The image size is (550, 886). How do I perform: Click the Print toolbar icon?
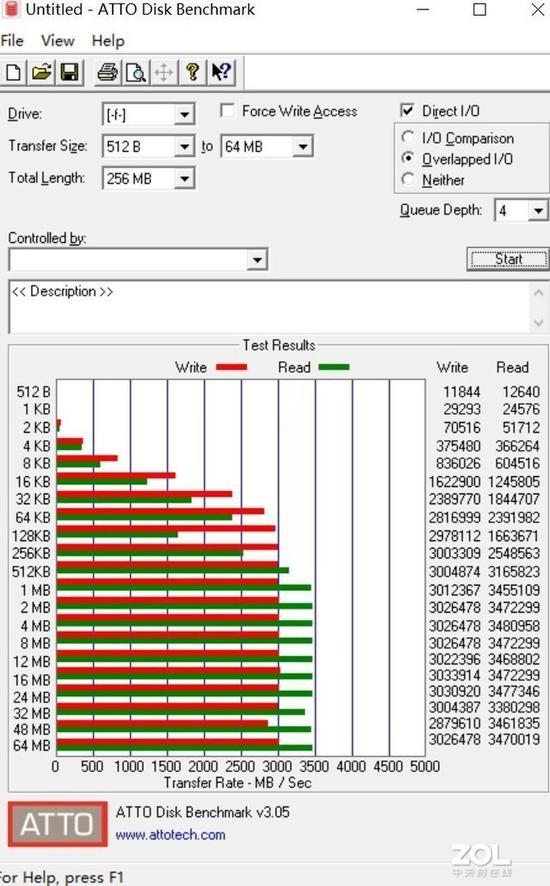pos(107,72)
